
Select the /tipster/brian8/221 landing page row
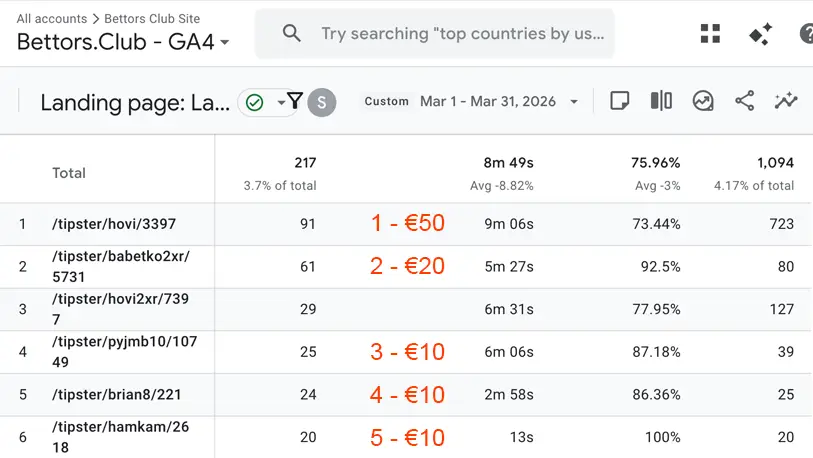117,395
